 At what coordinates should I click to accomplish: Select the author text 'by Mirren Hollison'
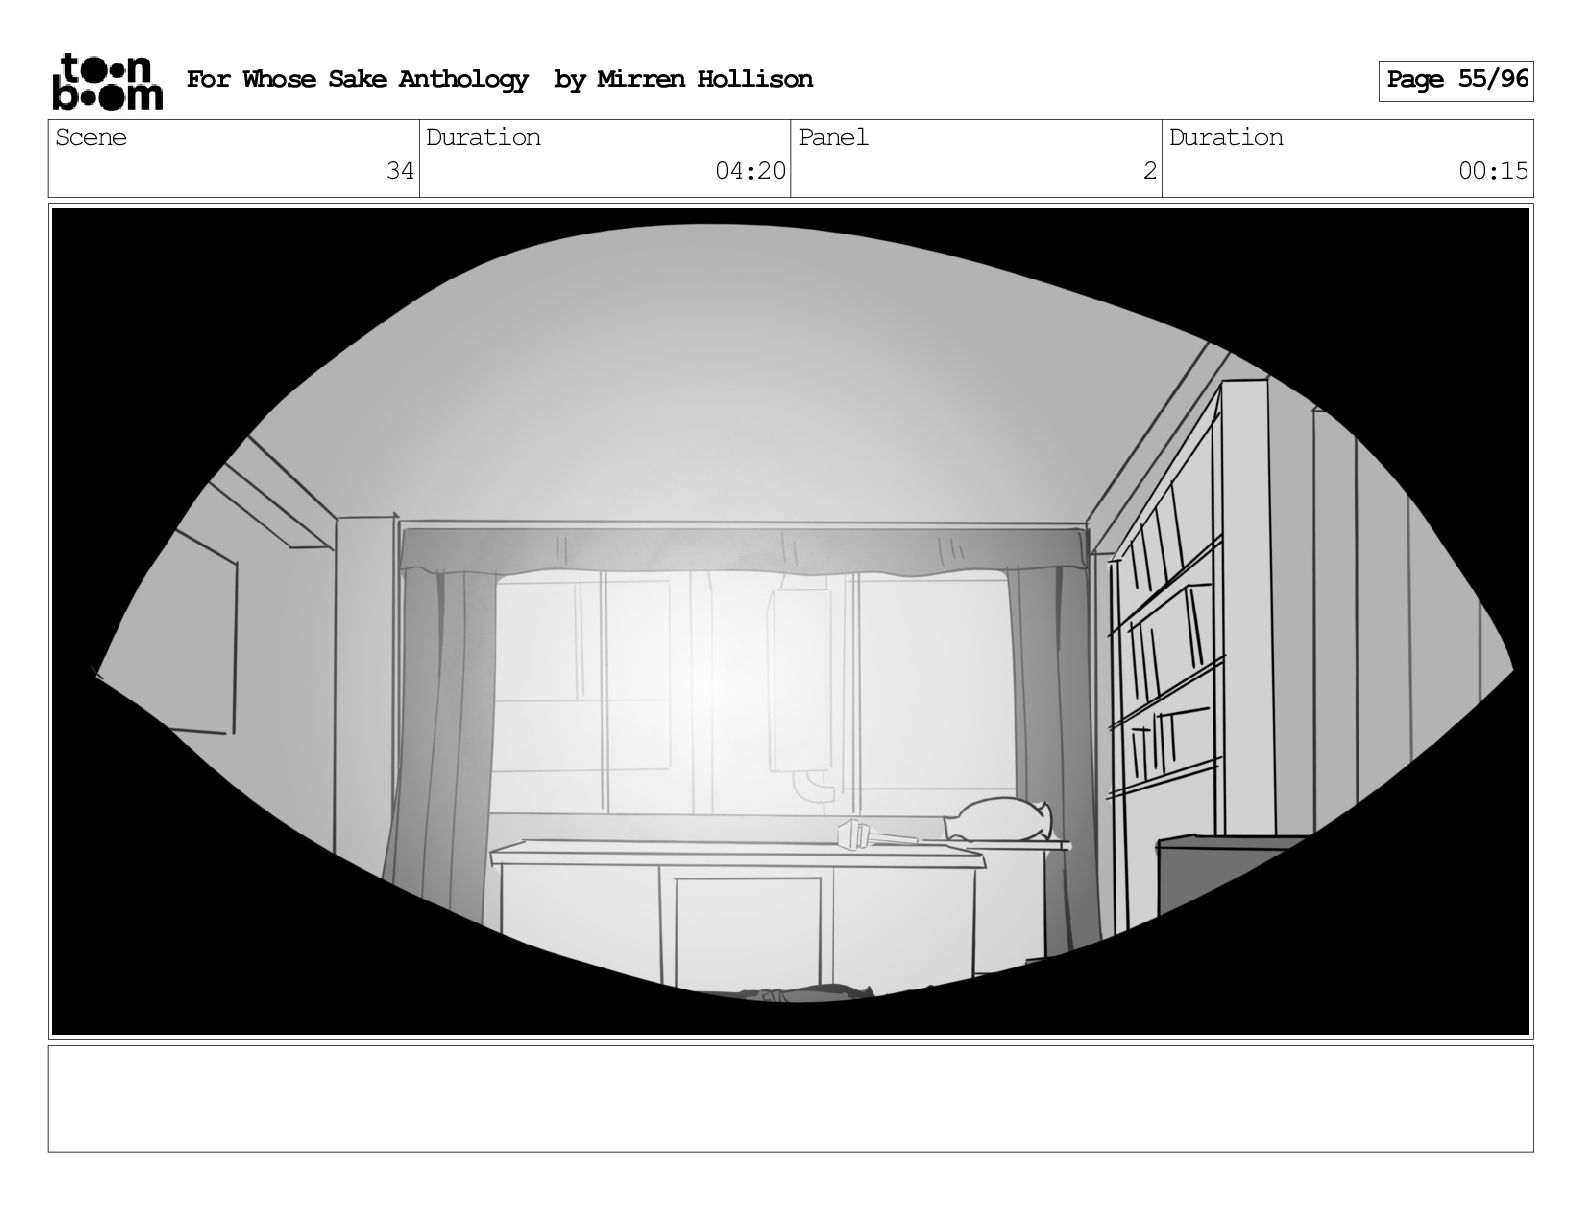pyautogui.click(x=684, y=80)
